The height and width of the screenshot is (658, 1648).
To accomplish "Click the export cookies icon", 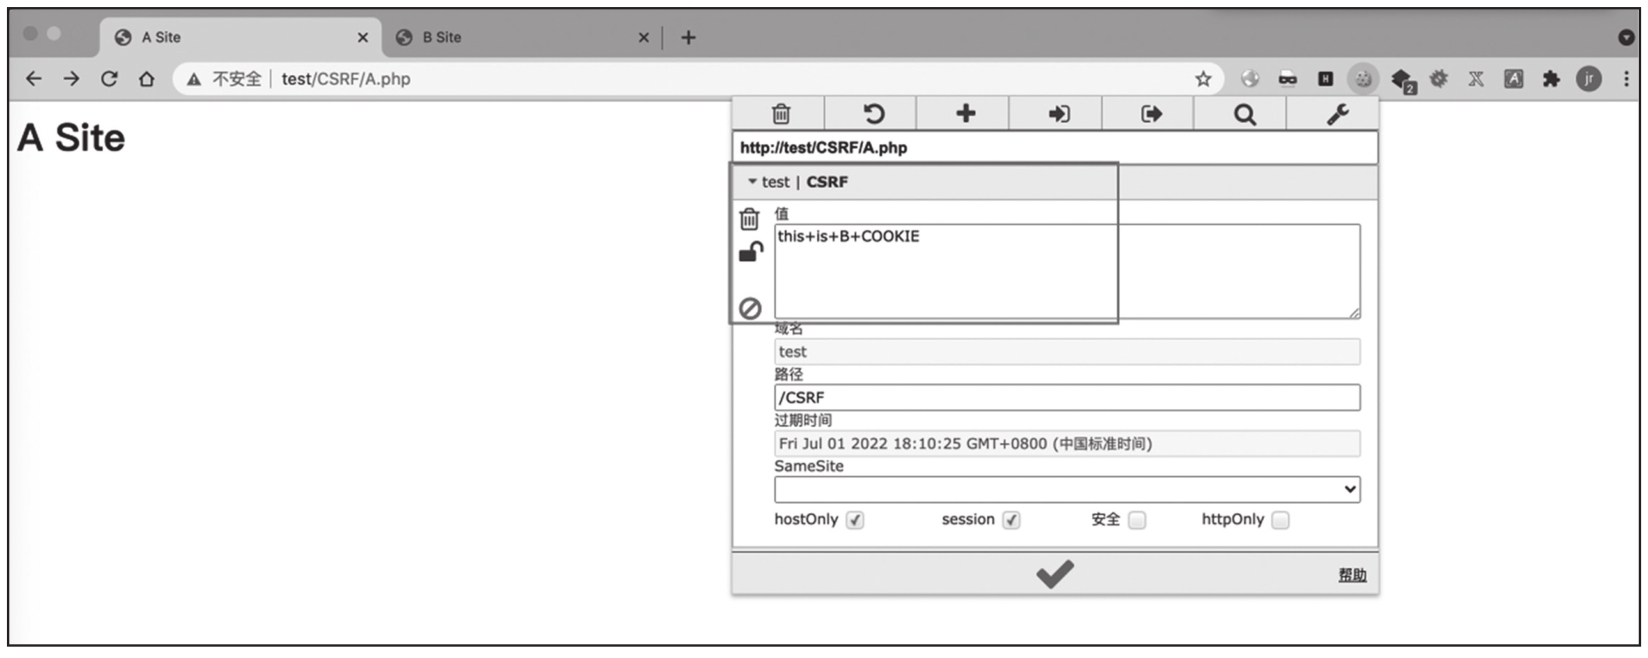I will pos(1150,114).
